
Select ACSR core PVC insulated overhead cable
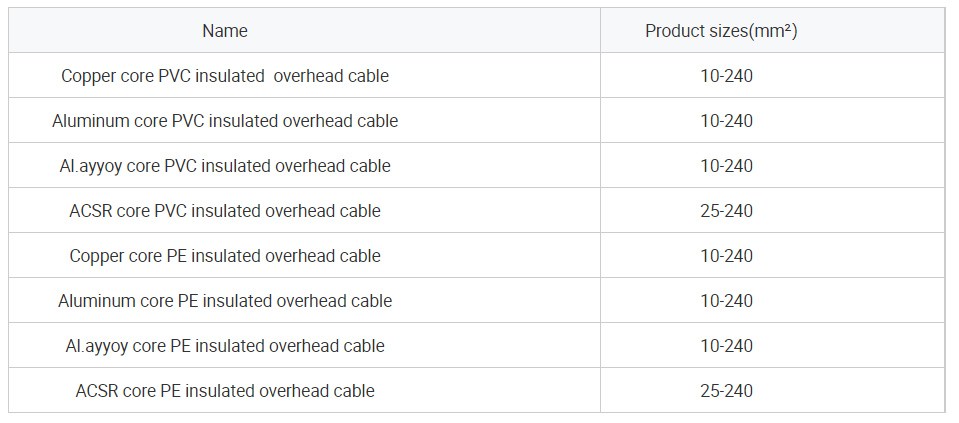pos(225,211)
